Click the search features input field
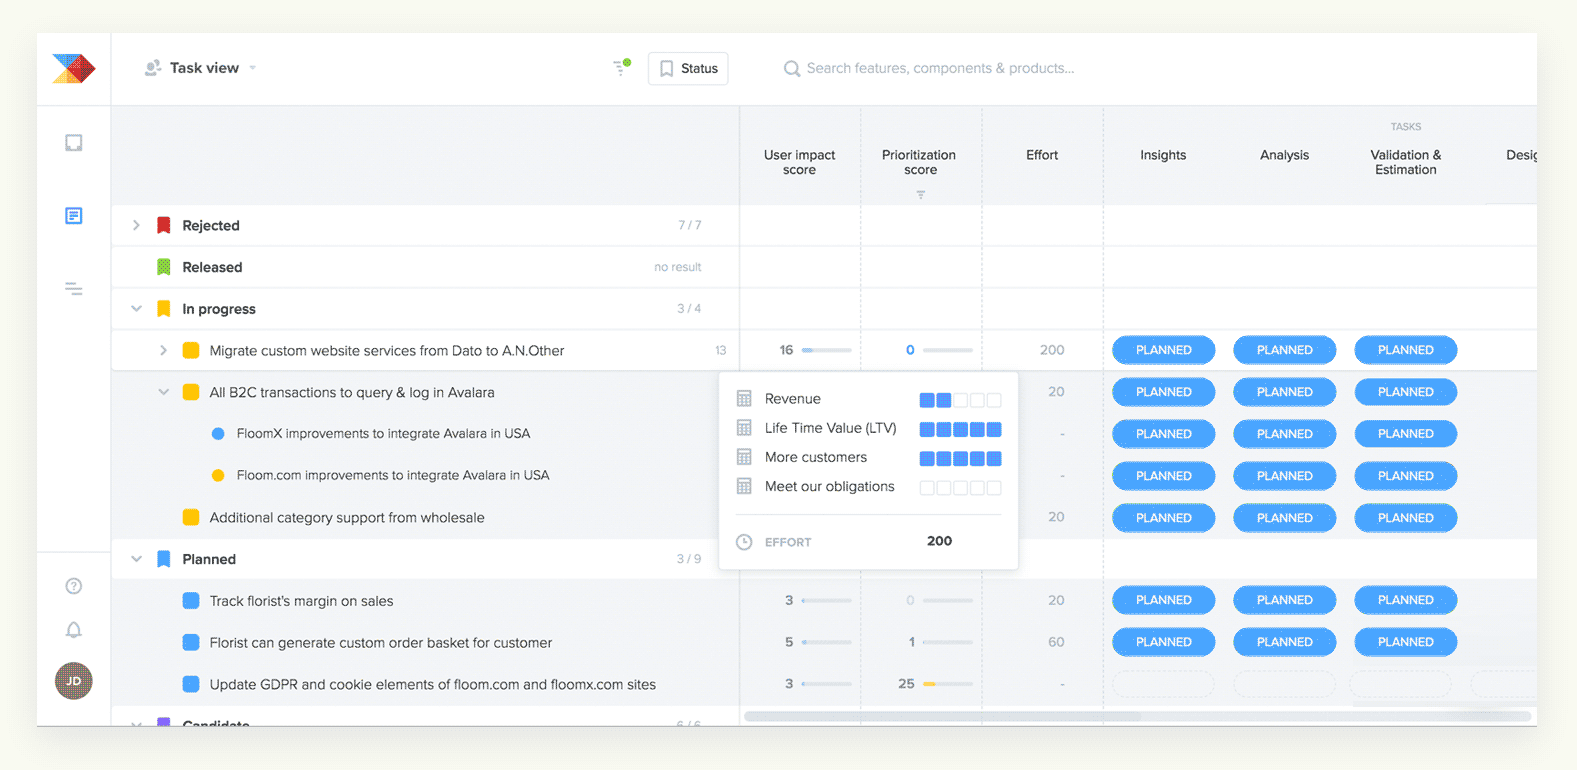 [x=940, y=68]
